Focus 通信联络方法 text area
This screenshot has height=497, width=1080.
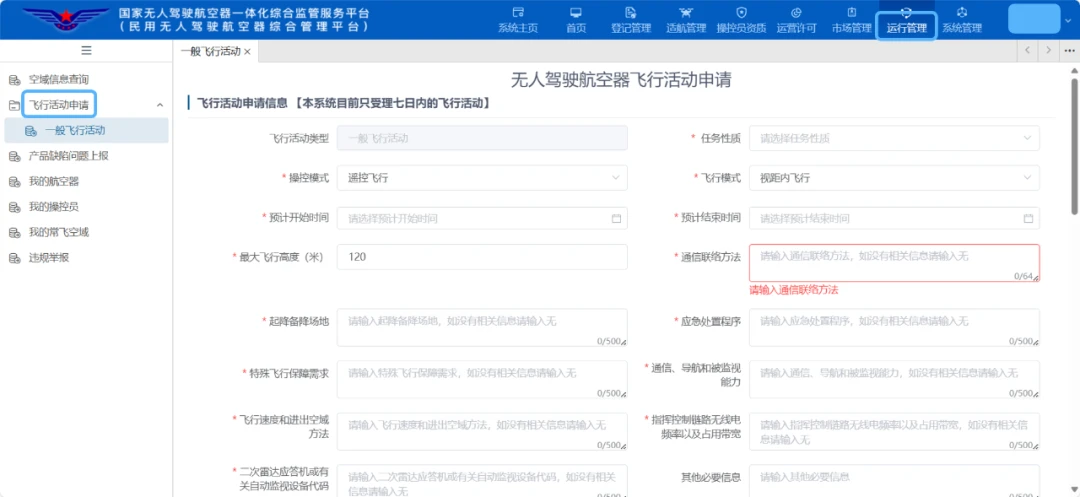pos(894,263)
